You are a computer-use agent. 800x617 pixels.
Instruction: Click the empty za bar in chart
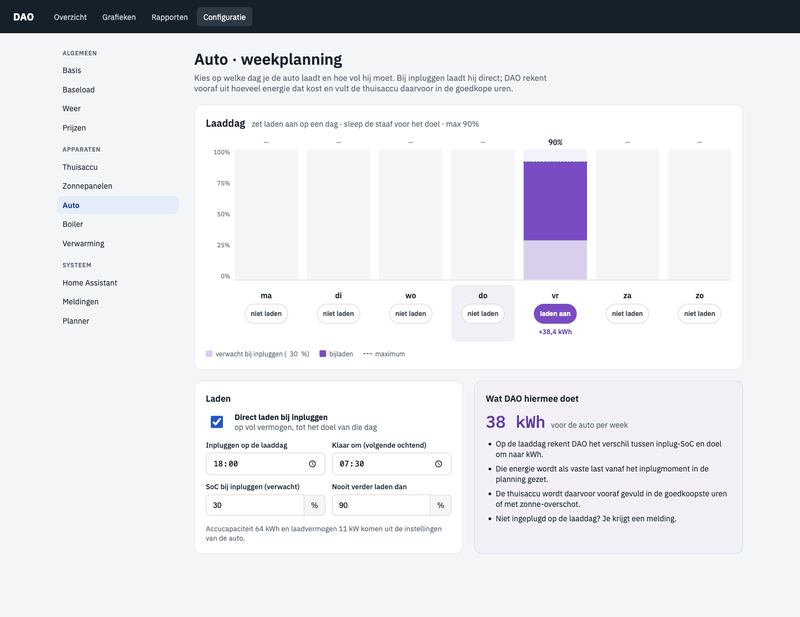pos(627,214)
